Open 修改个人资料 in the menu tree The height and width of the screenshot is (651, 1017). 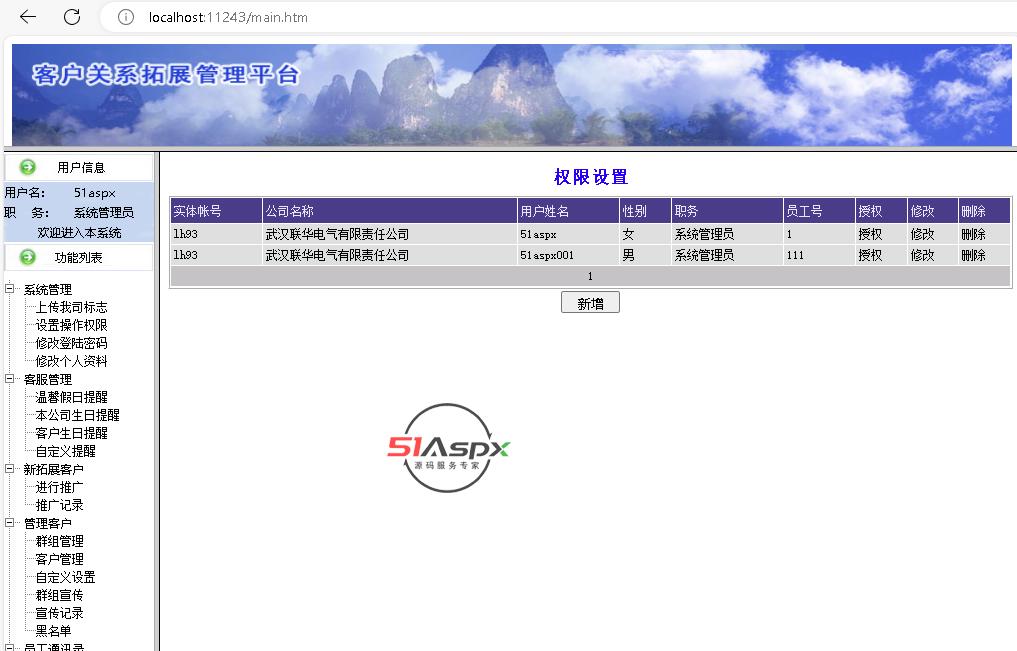click(x=71, y=361)
